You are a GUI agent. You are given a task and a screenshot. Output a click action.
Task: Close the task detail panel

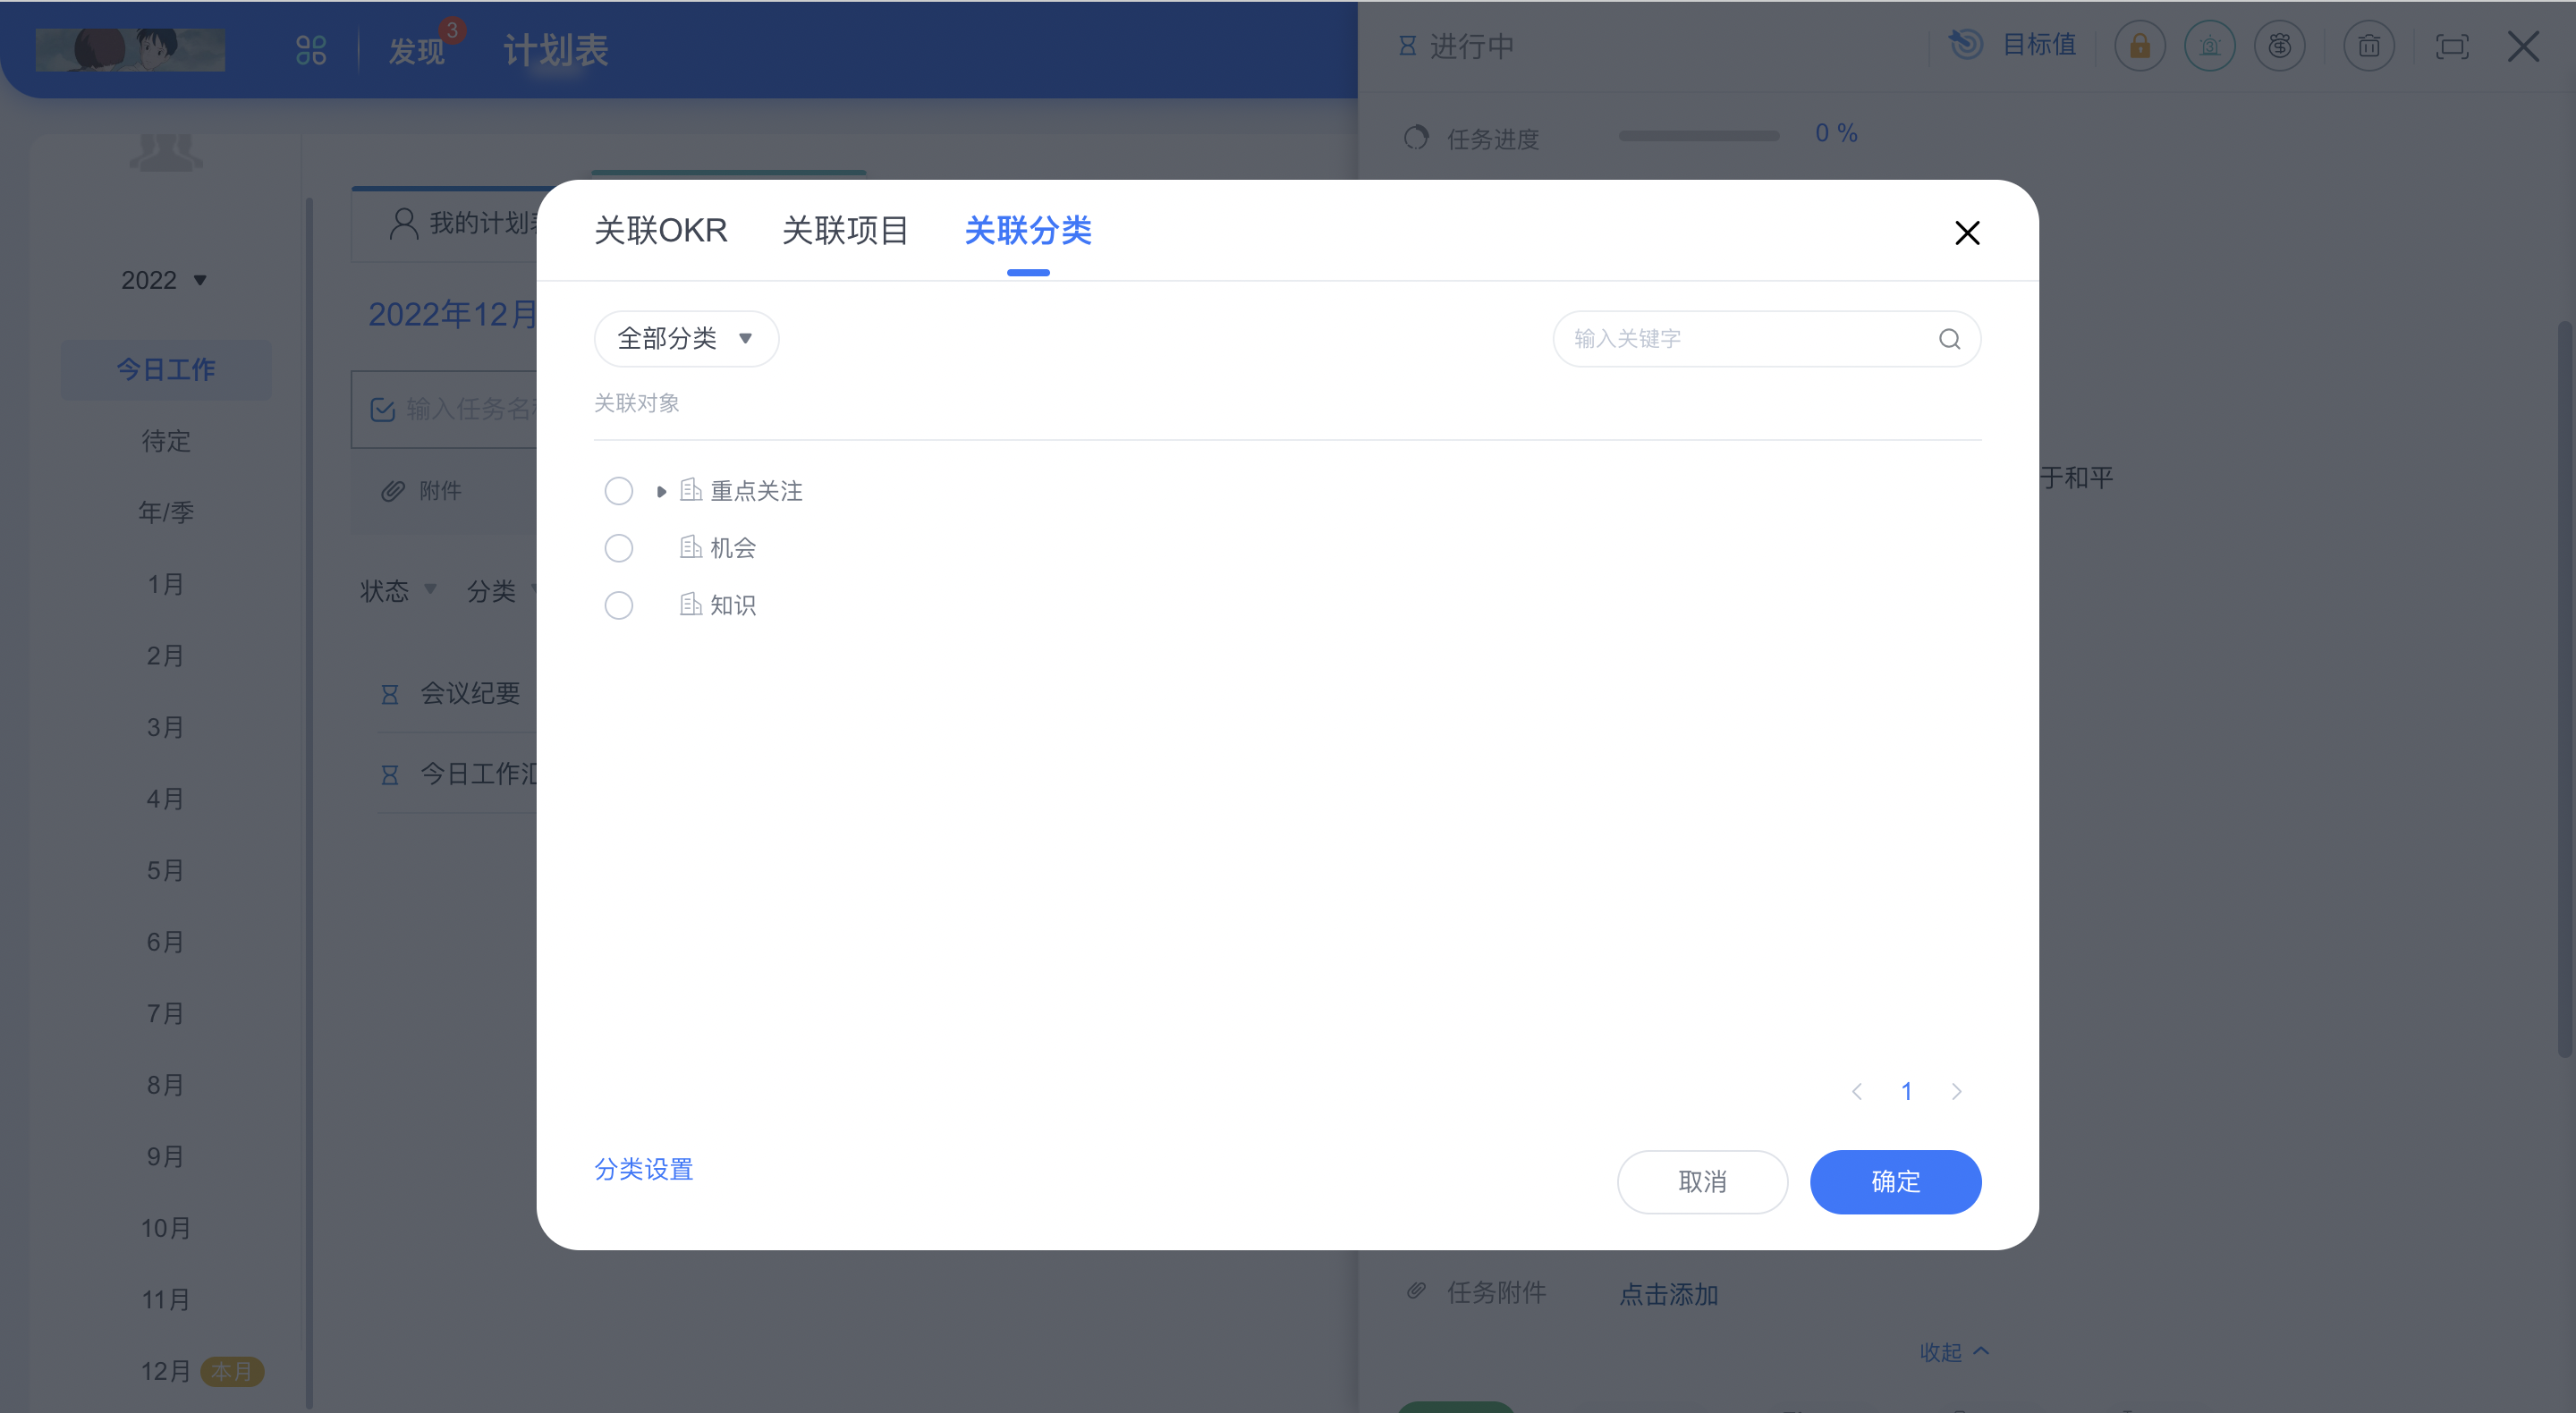click(2523, 46)
